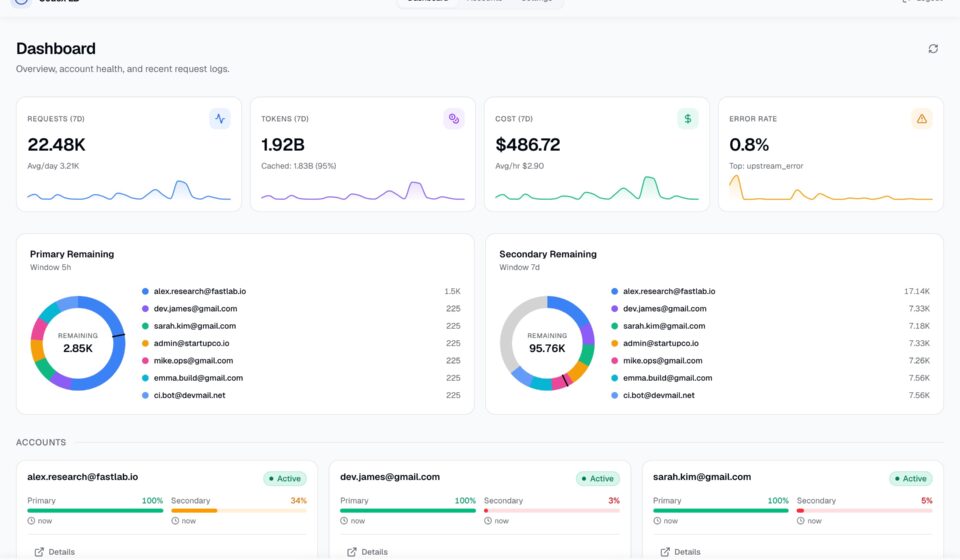Click the refresh icon beside Dashboard heading
The height and width of the screenshot is (560, 960).
point(932,48)
